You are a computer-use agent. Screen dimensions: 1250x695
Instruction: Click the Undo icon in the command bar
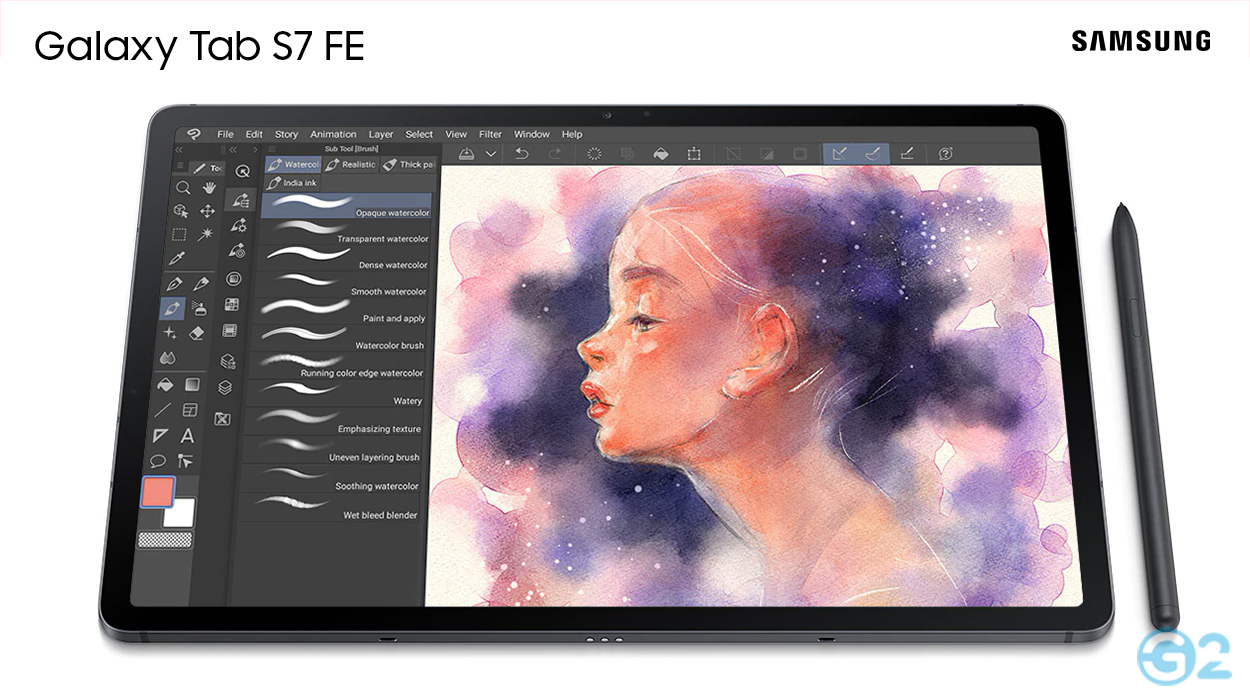pyautogui.click(x=522, y=153)
